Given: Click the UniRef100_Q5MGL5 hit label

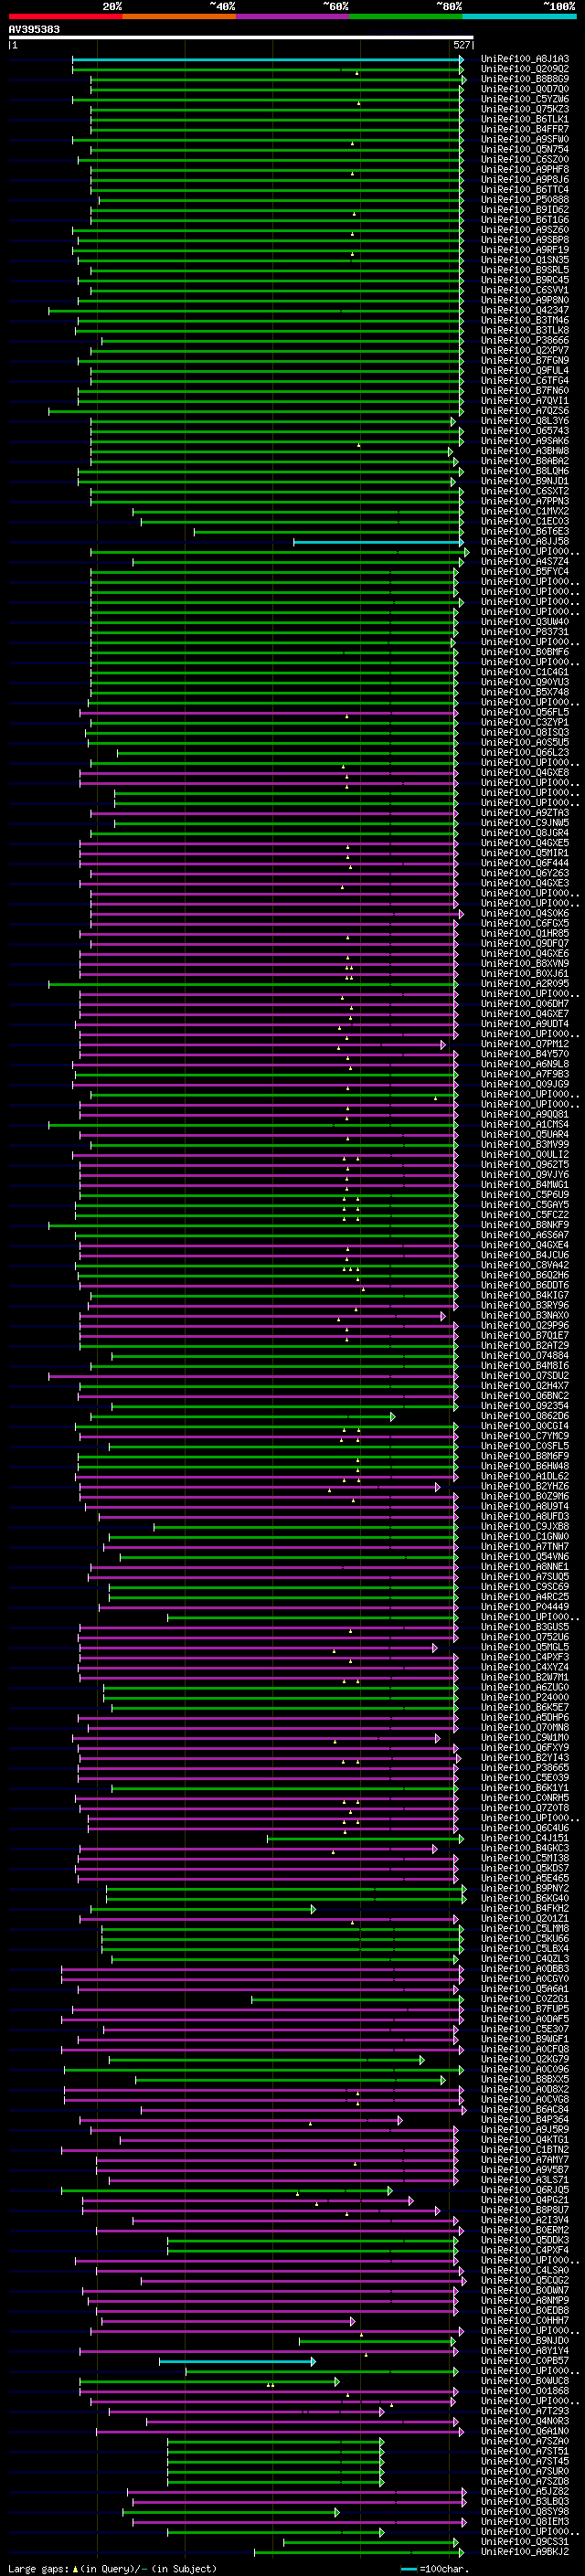Looking at the screenshot, I should coord(525,1647).
